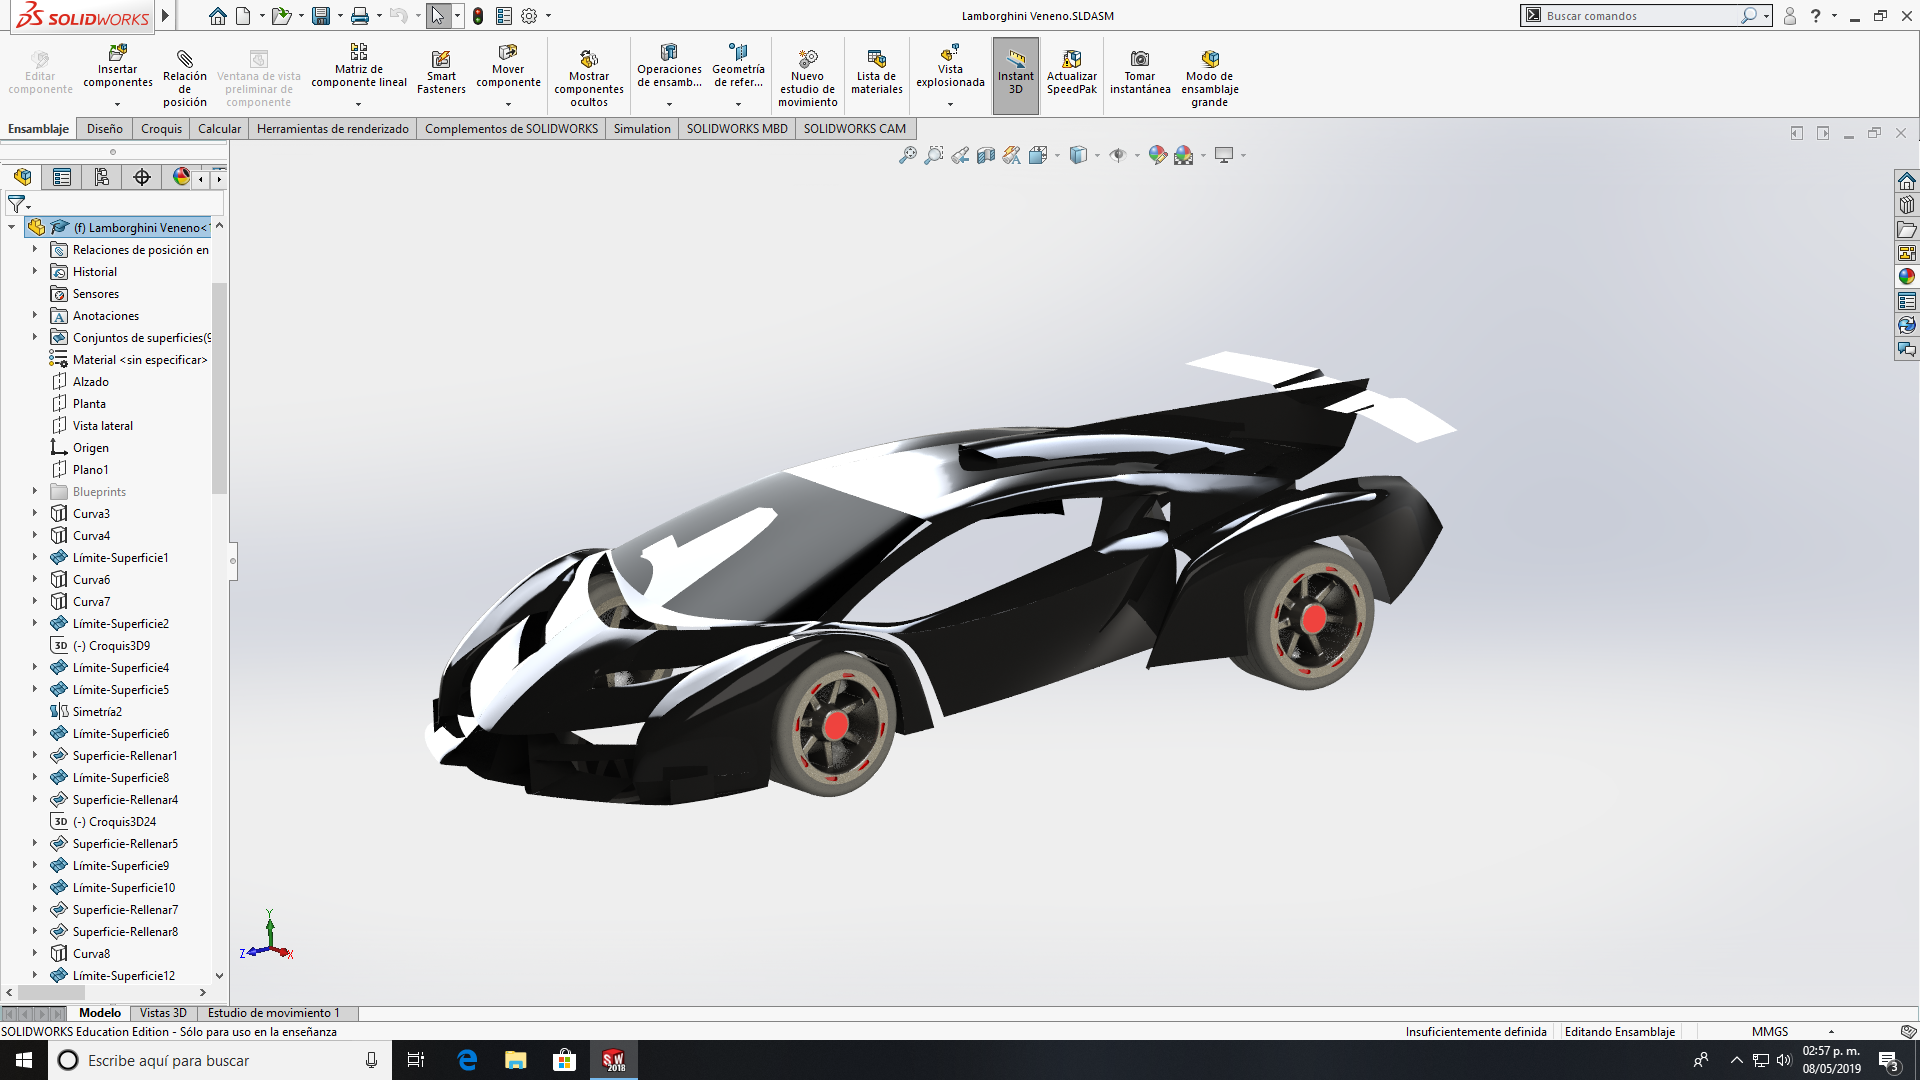The image size is (1920, 1080).
Task: Select Vistas 3D bottom tab
Action: 163,1013
